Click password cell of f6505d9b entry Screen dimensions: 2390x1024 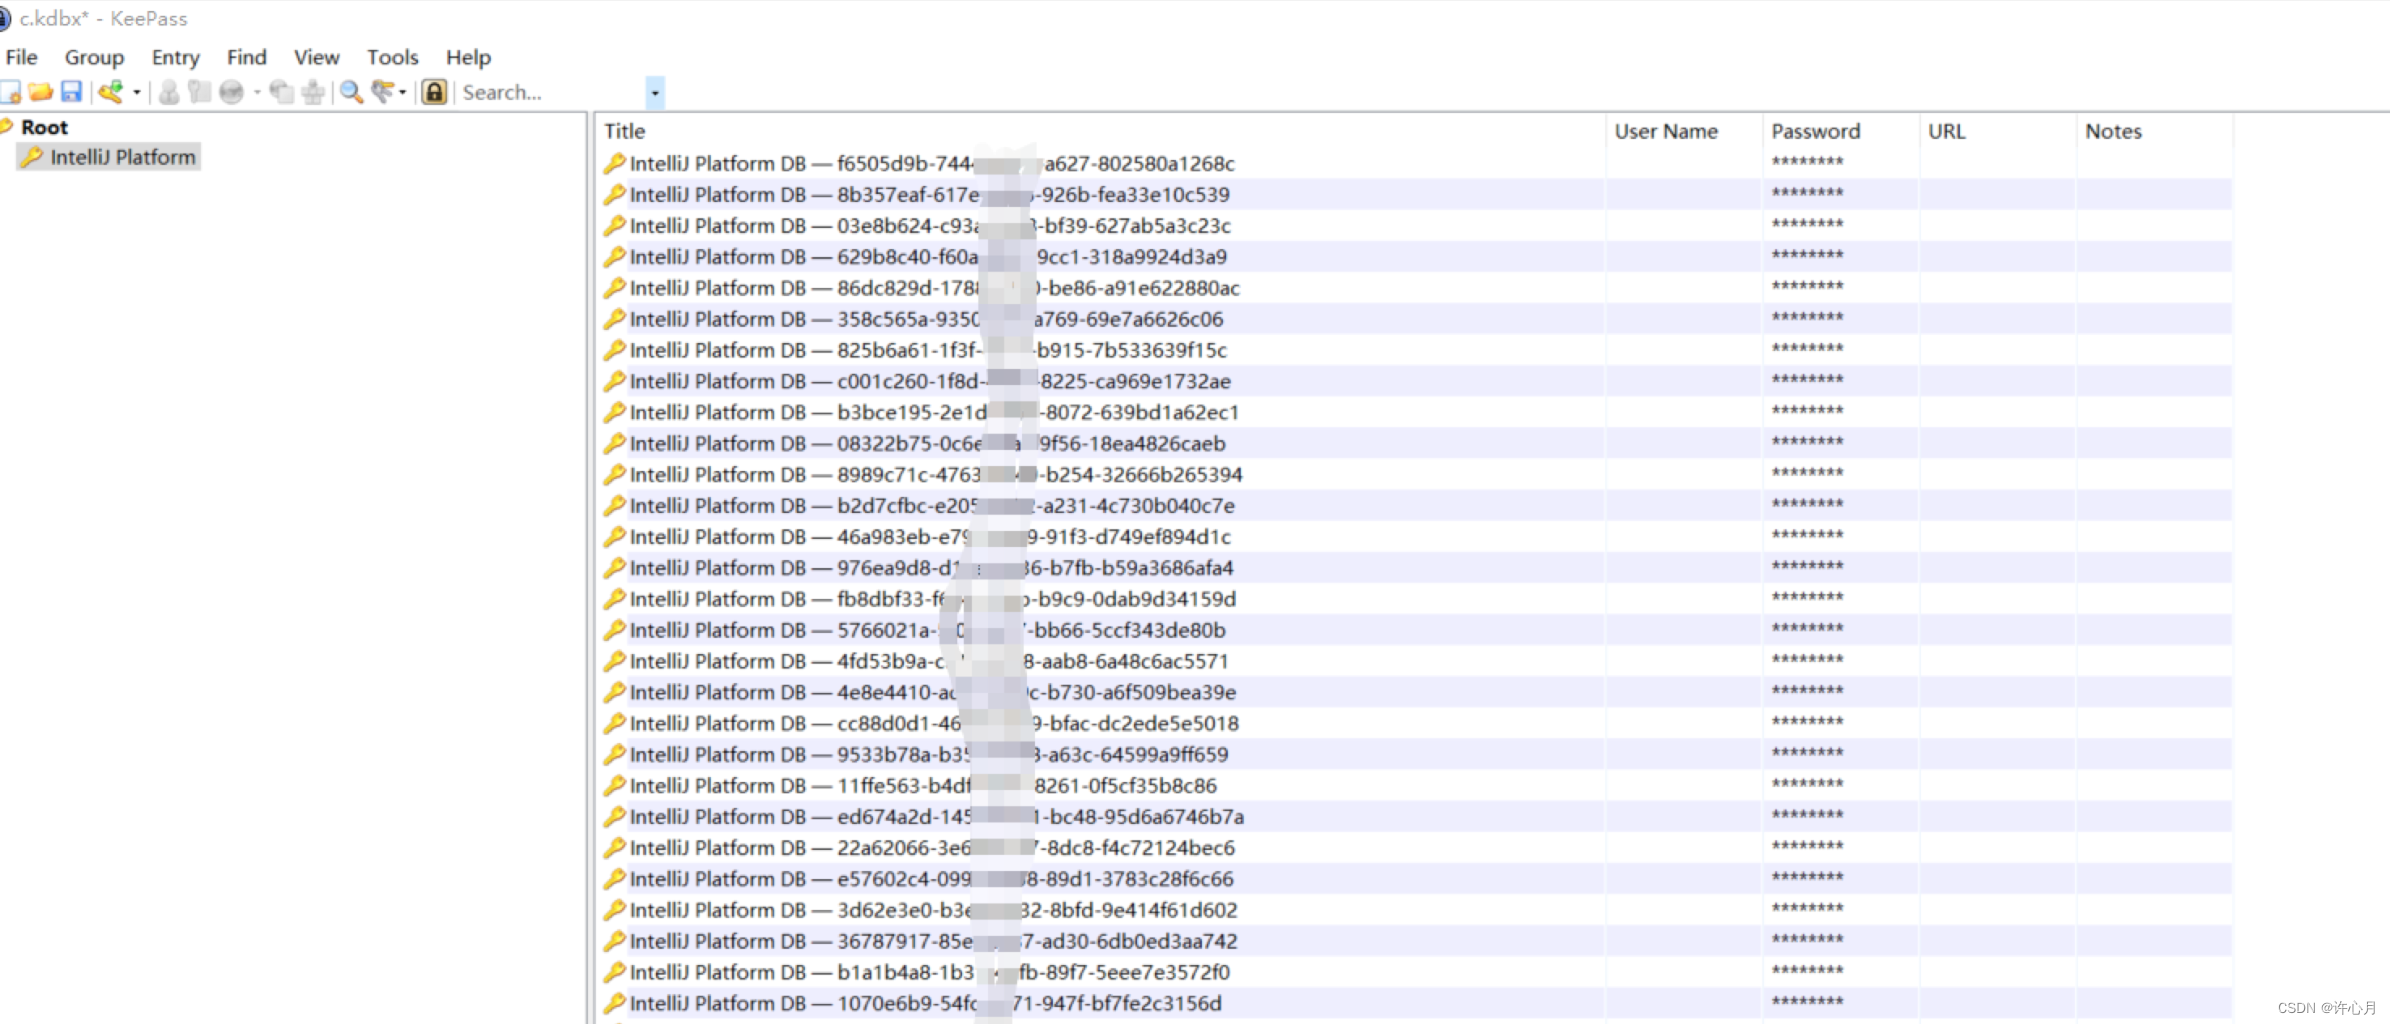pyautogui.click(x=1841, y=163)
